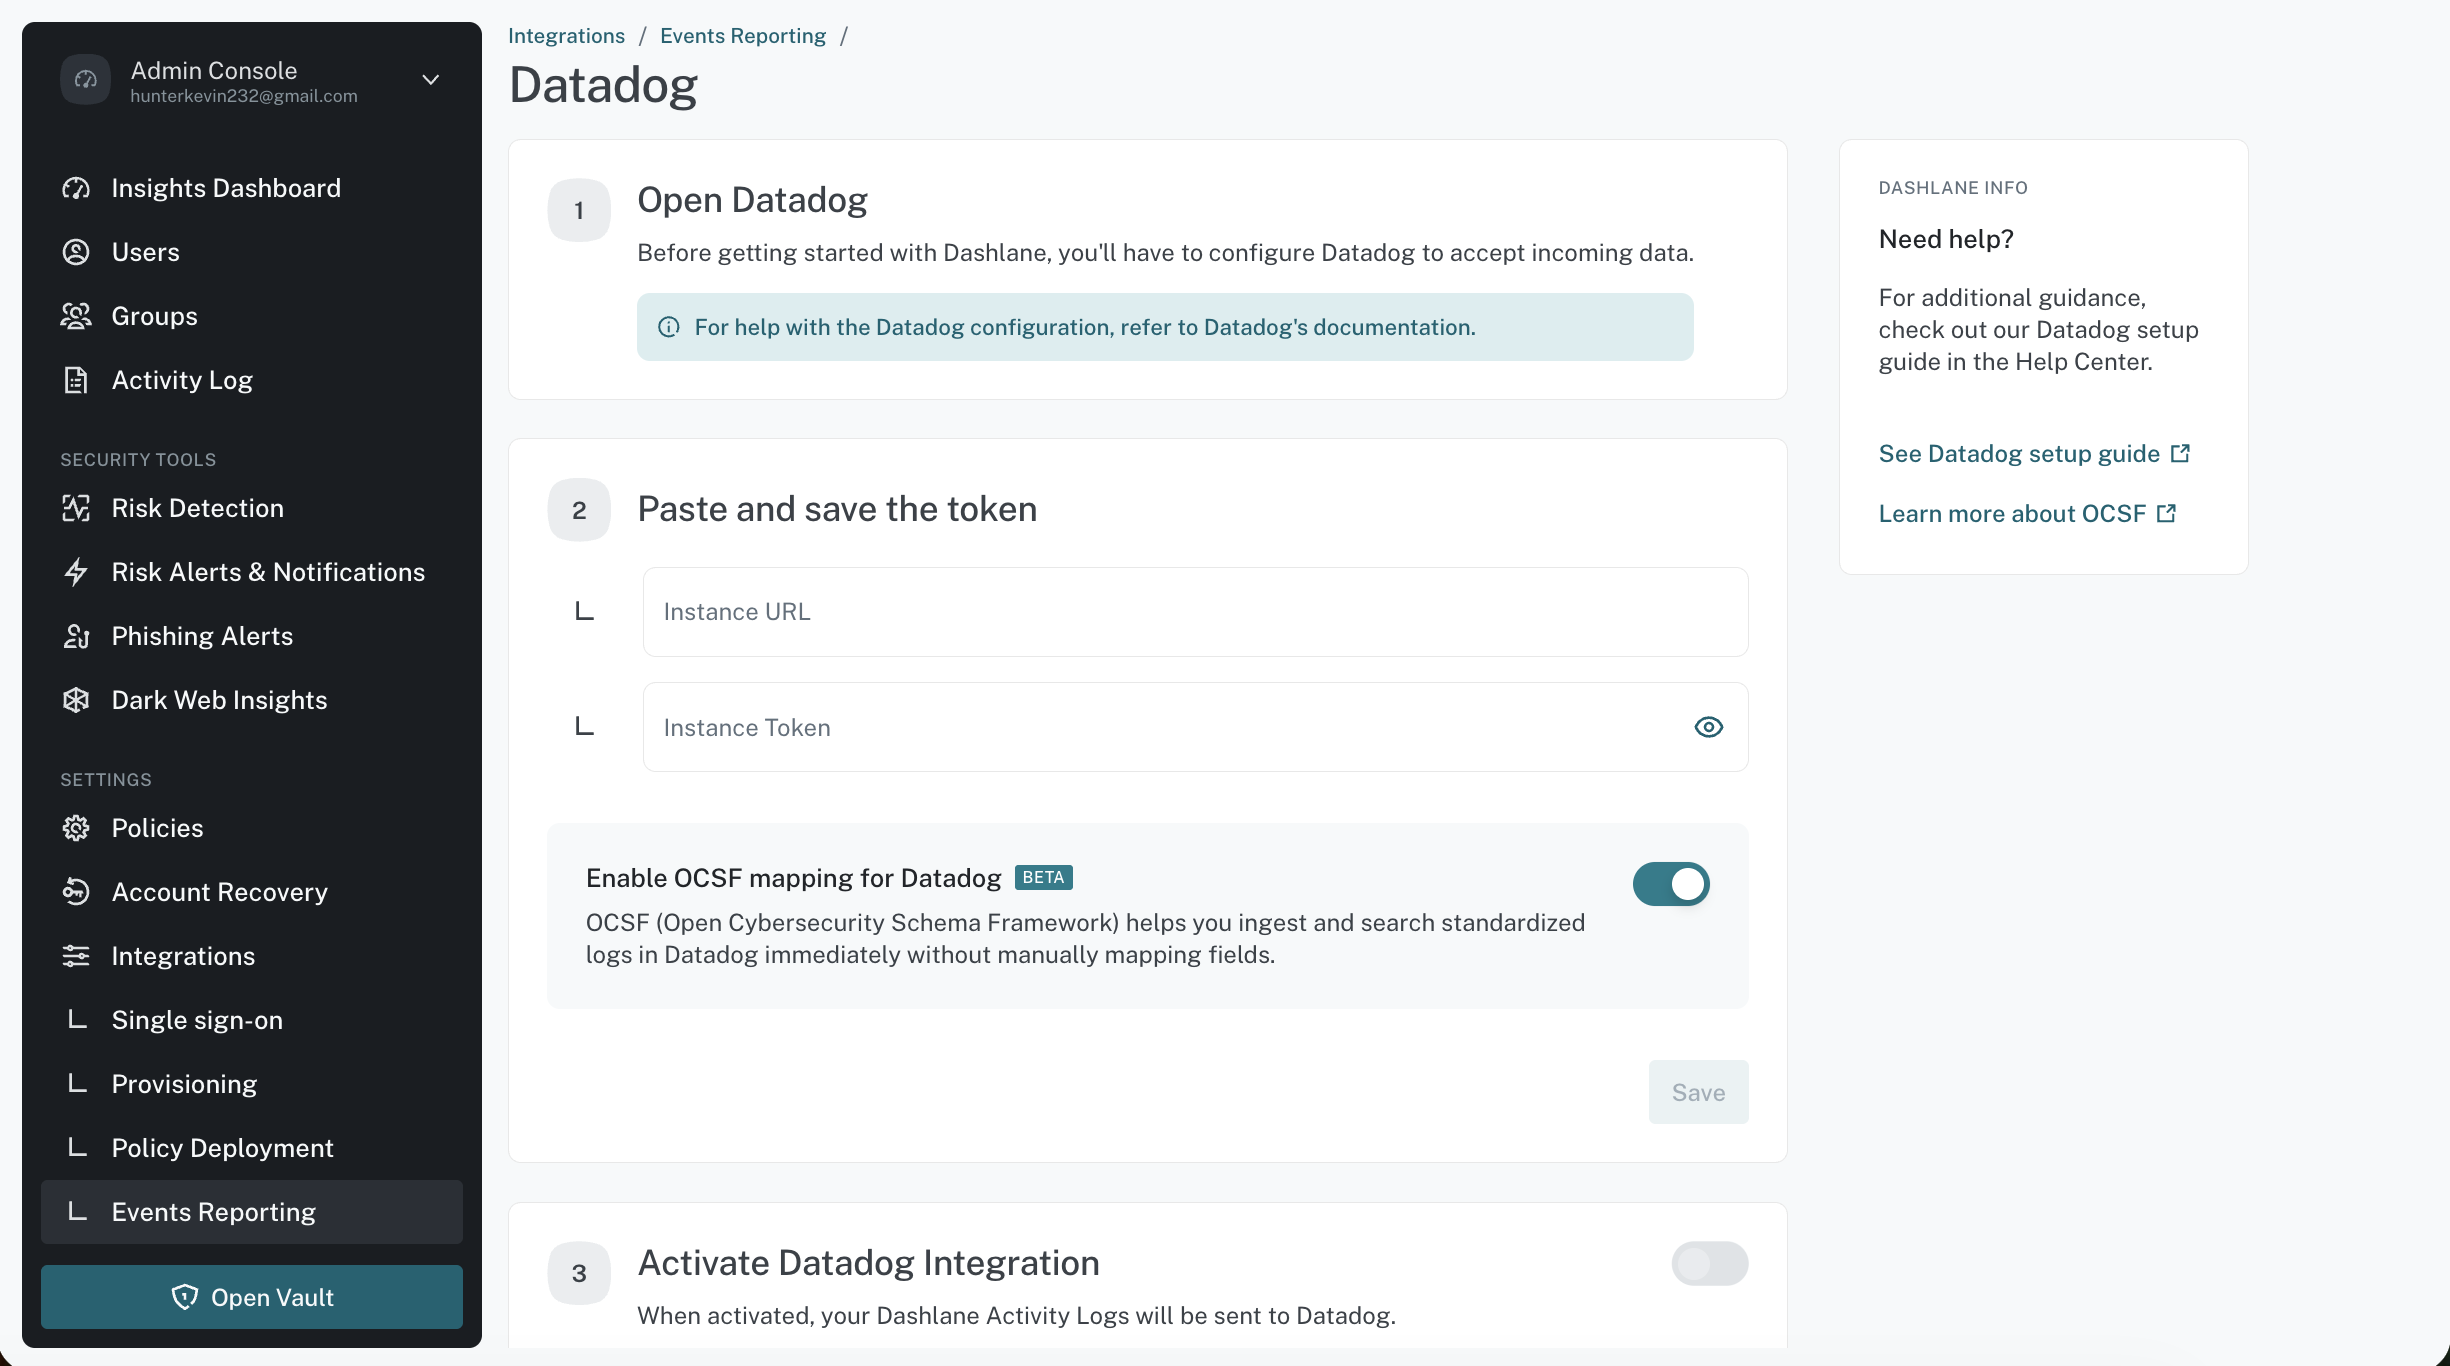This screenshot has width=2450, height=1366.
Task: Click the Phishing Alerts icon
Action: [76, 636]
